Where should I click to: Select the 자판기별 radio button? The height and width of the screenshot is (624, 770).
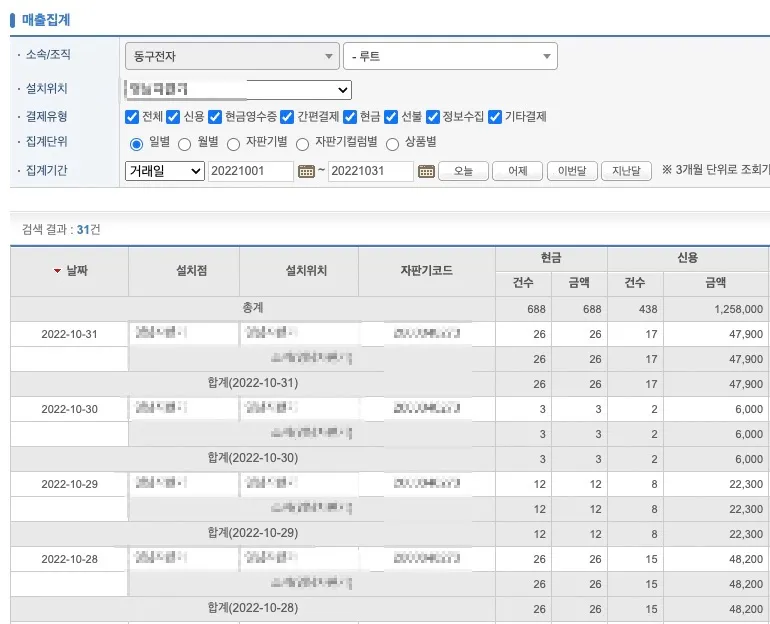[x=234, y=144]
